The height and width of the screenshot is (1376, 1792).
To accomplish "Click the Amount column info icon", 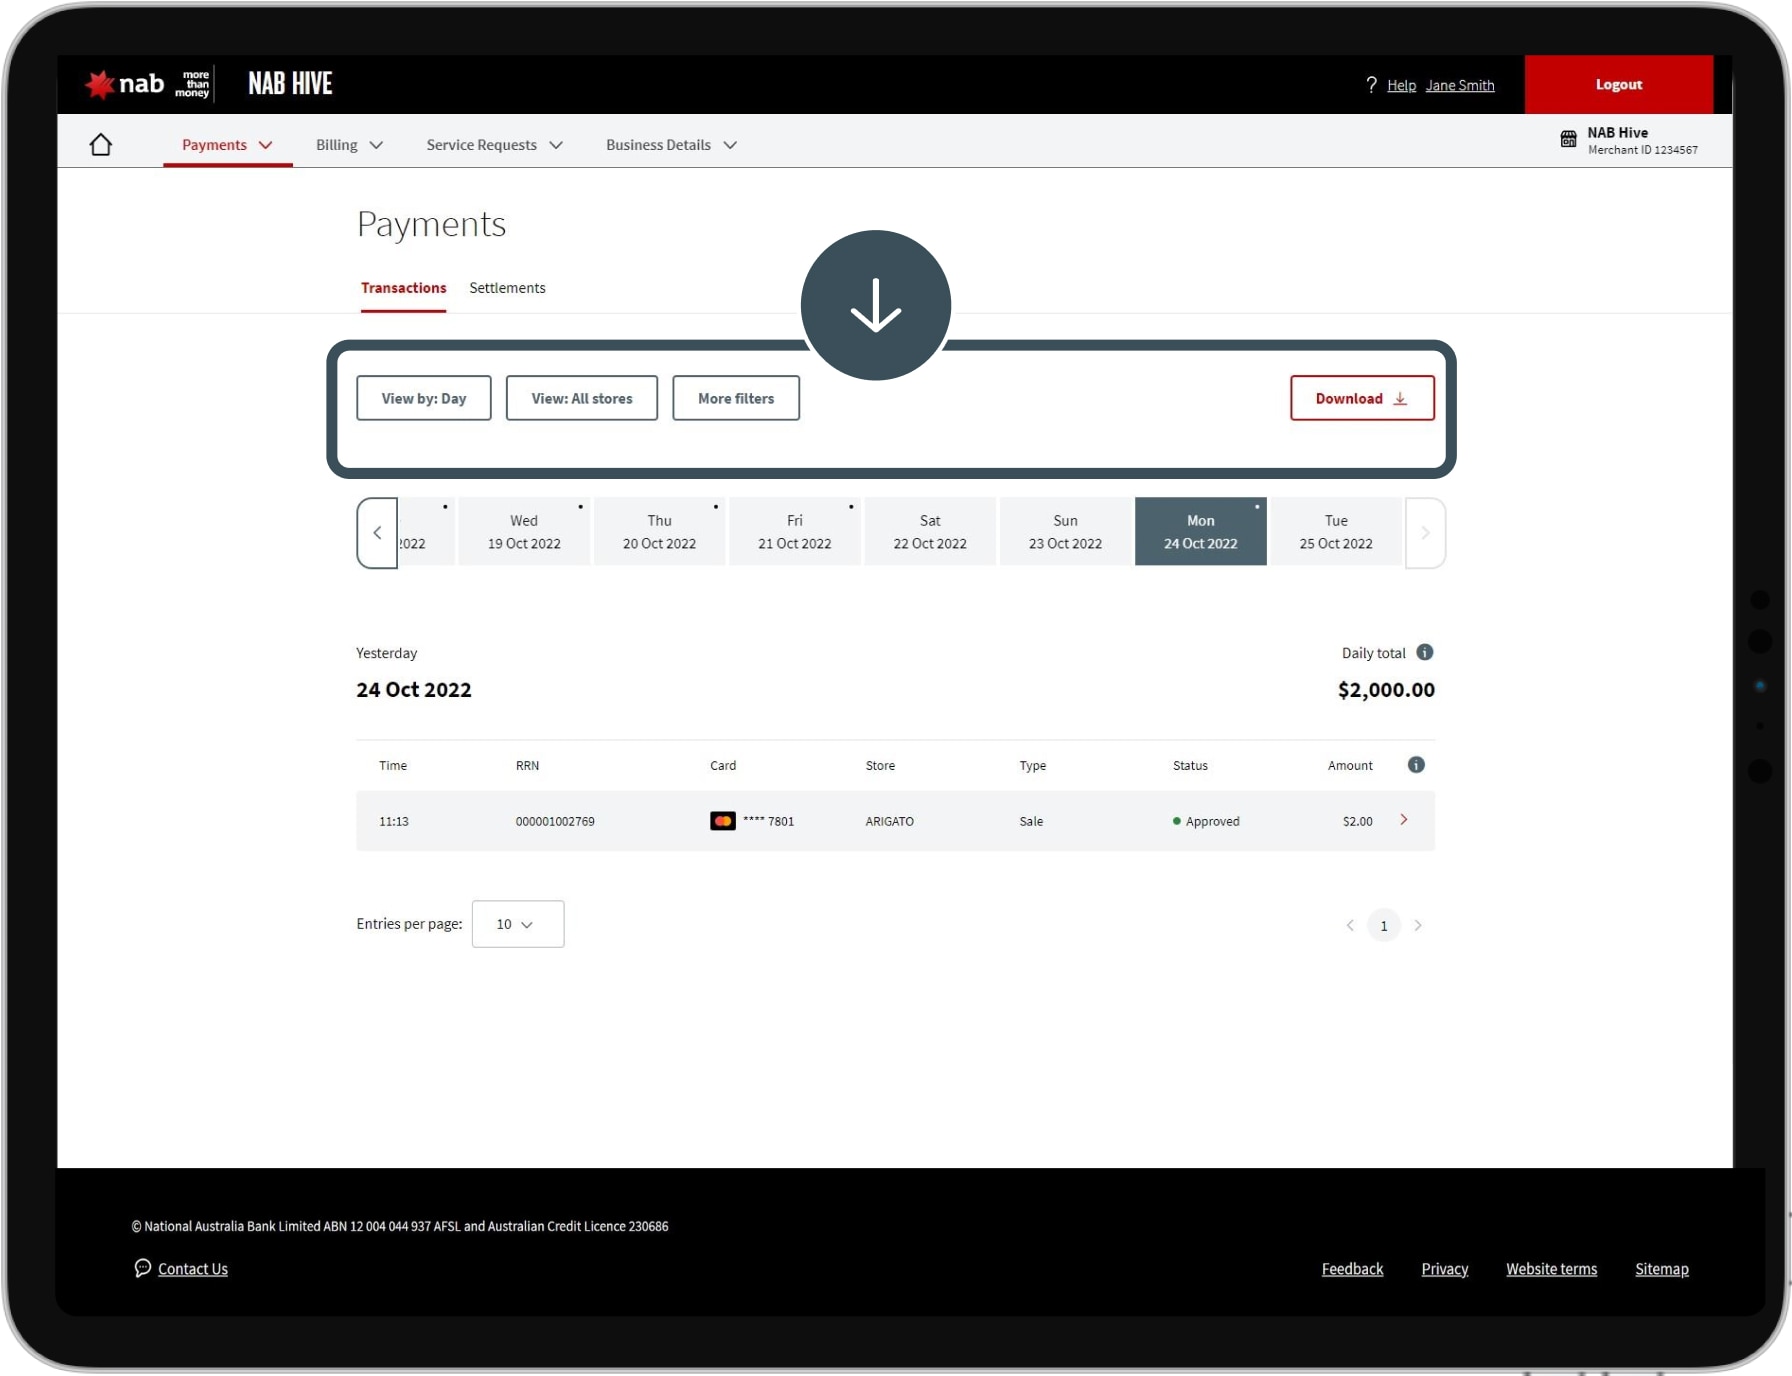I will tap(1416, 765).
